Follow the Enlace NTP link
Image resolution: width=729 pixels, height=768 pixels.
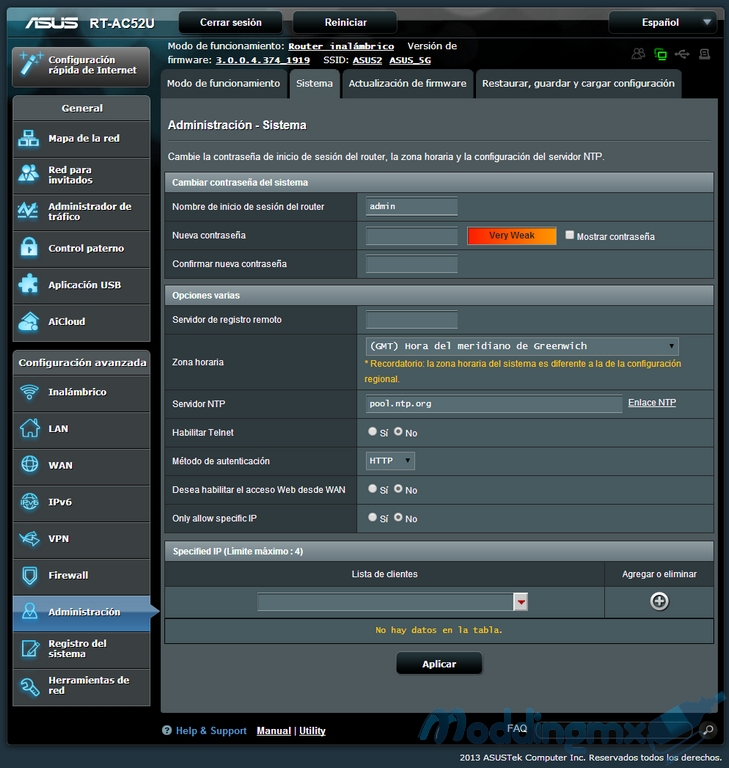coord(651,403)
